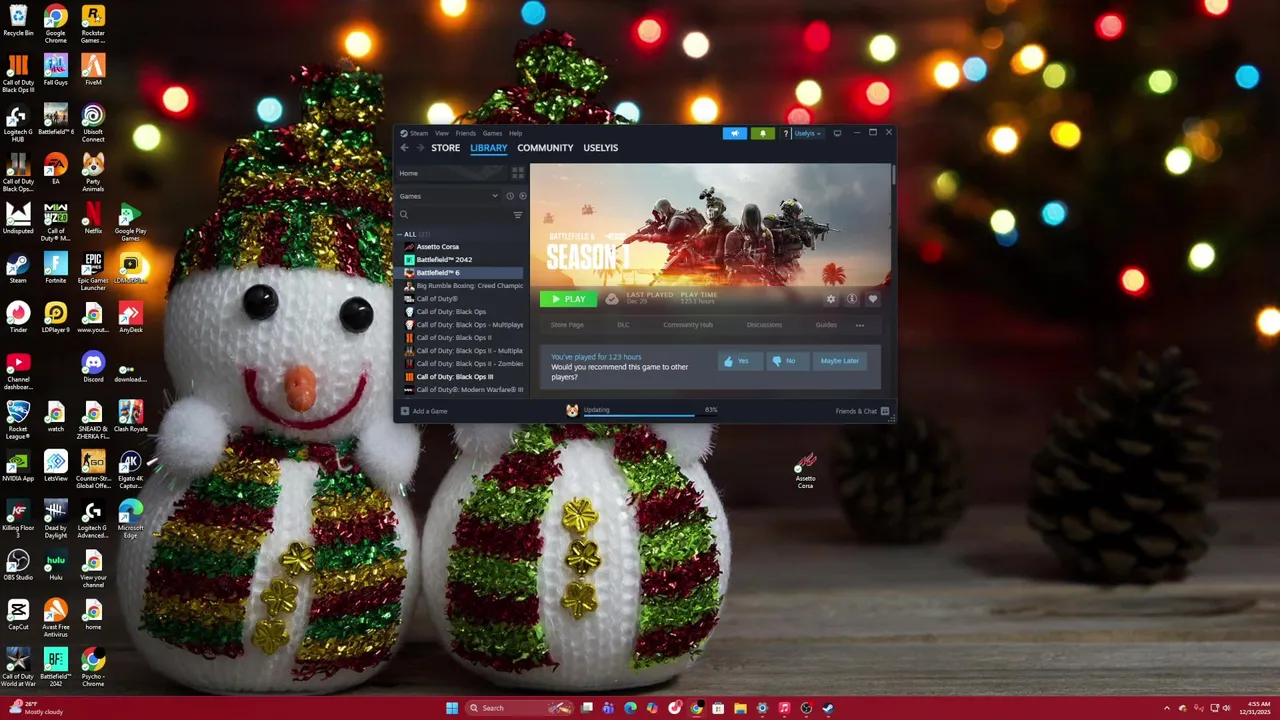Add Battlefield 6 to favorites heart icon
1280x720 pixels.
873,299
